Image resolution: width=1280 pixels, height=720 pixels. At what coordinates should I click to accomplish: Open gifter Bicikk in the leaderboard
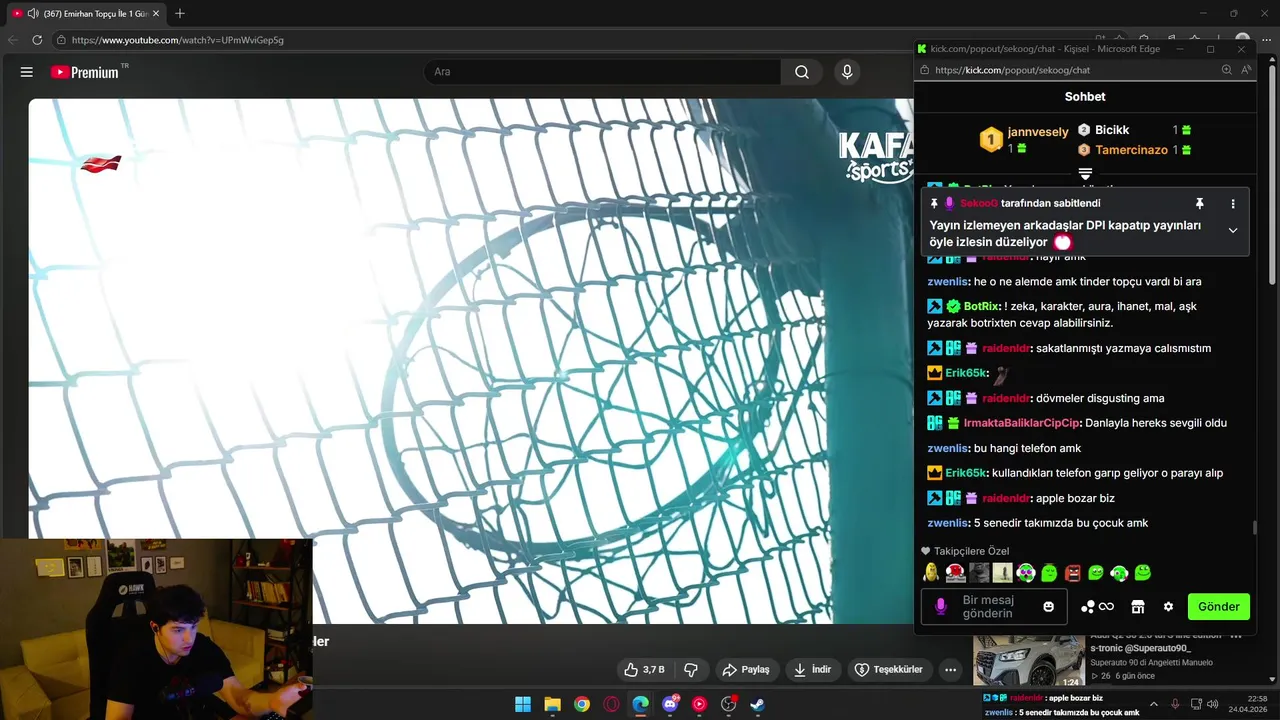click(1112, 130)
